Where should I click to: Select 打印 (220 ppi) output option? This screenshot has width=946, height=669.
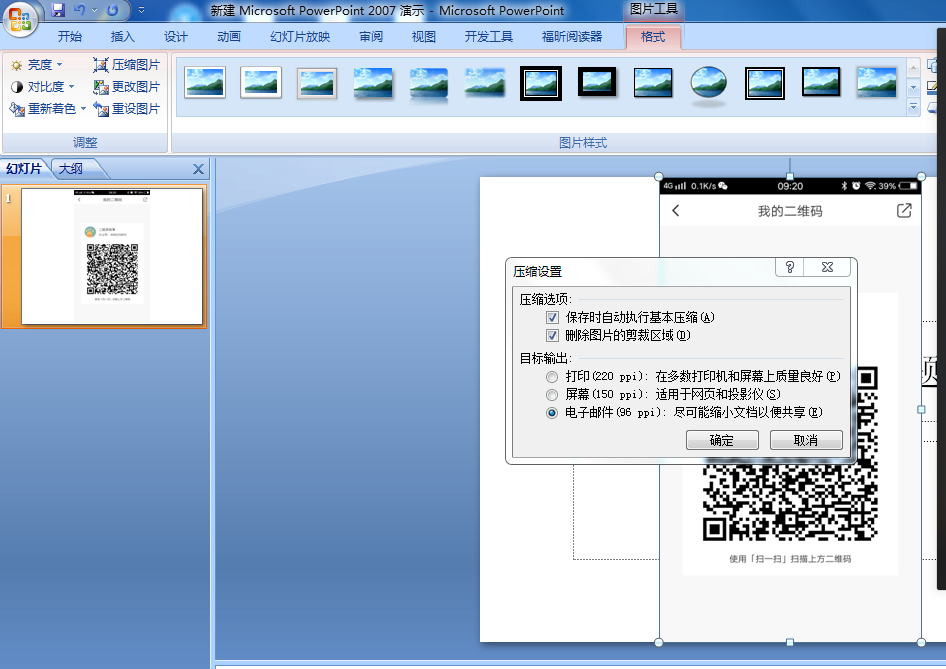tap(552, 377)
